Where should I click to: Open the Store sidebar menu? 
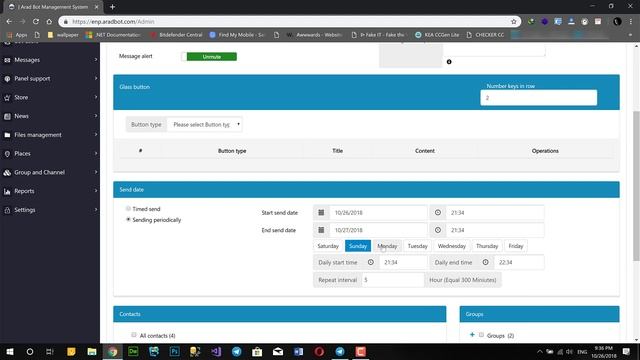[x=50, y=97]
